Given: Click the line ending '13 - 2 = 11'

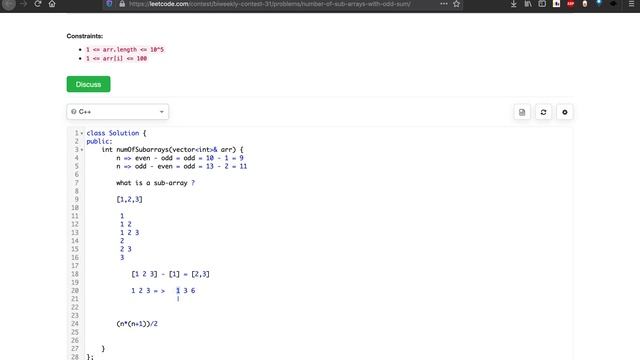Looking at the screenshot, I should 182,167.
